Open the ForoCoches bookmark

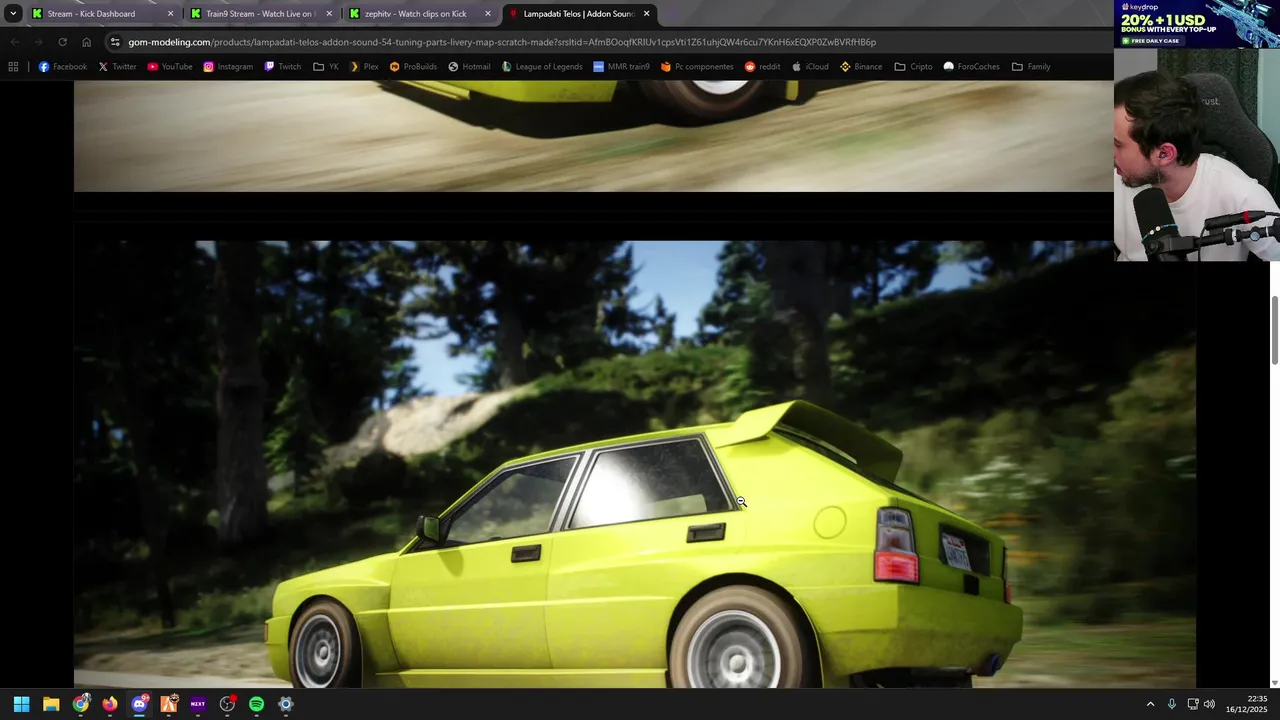(x=971, y=67)
